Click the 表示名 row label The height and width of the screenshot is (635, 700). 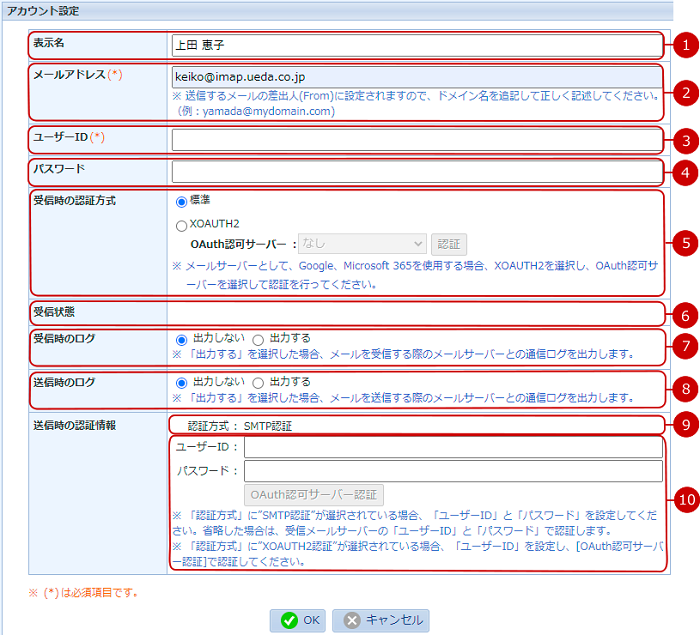[x=49, y=43]
